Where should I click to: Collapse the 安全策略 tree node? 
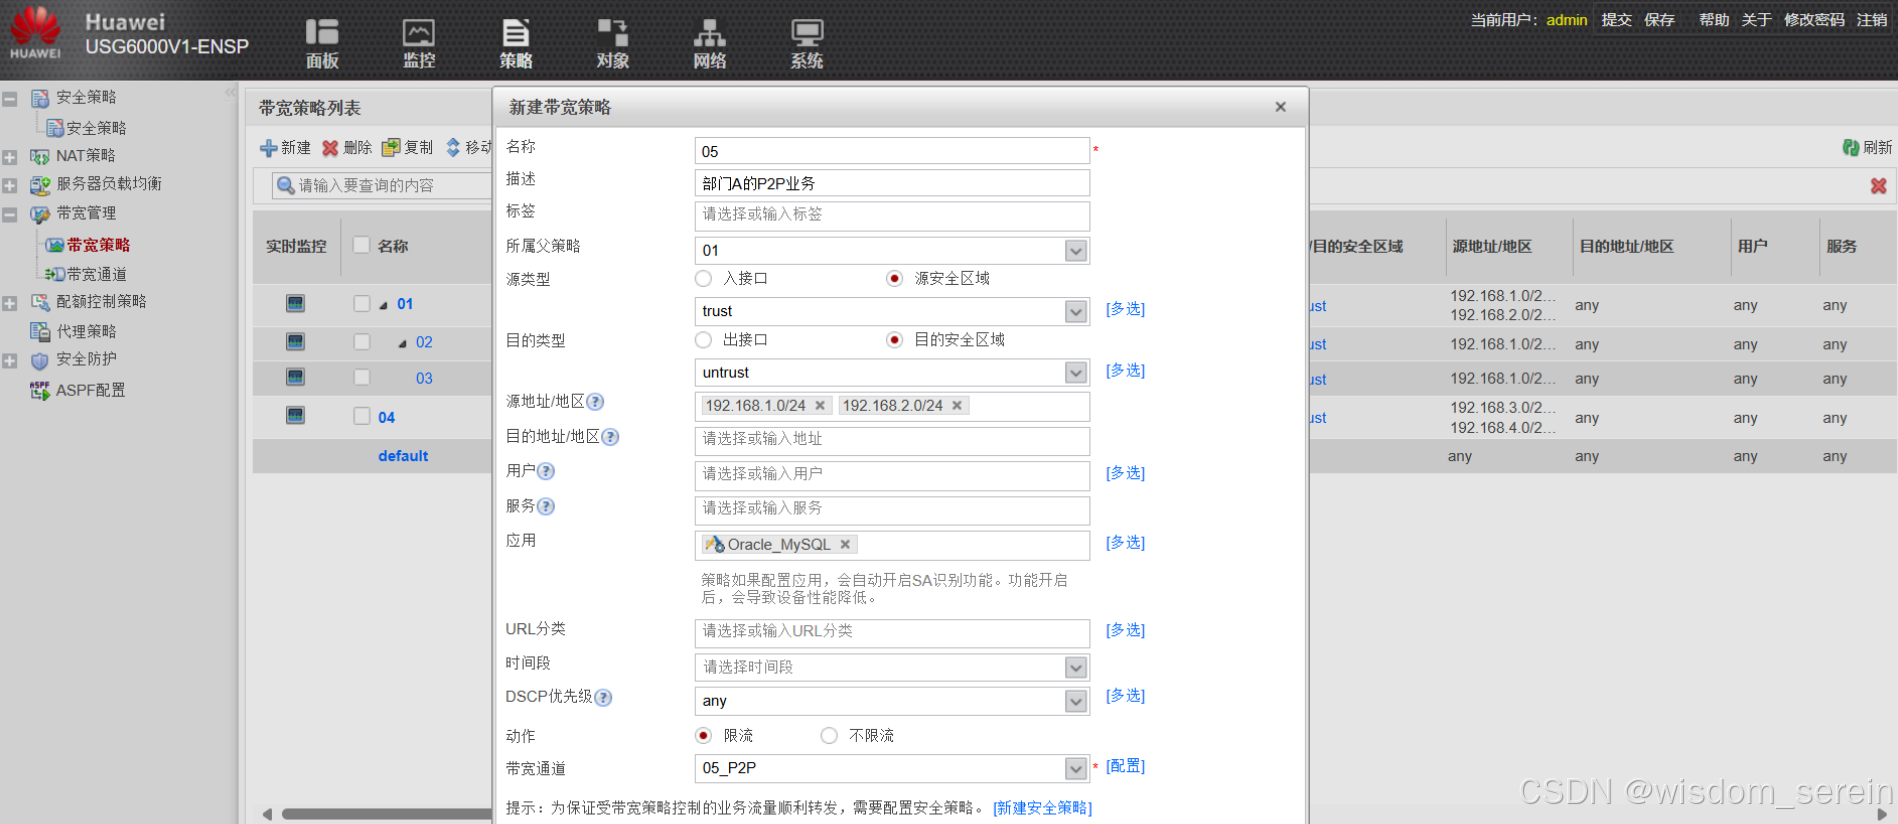10,99
